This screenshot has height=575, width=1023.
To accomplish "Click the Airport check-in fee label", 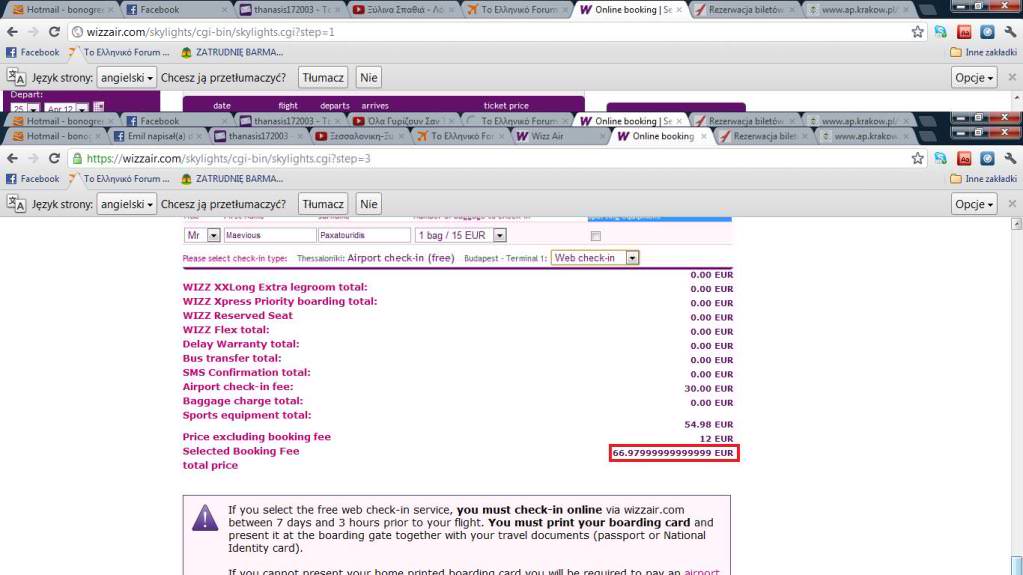I will click(238, 387).
